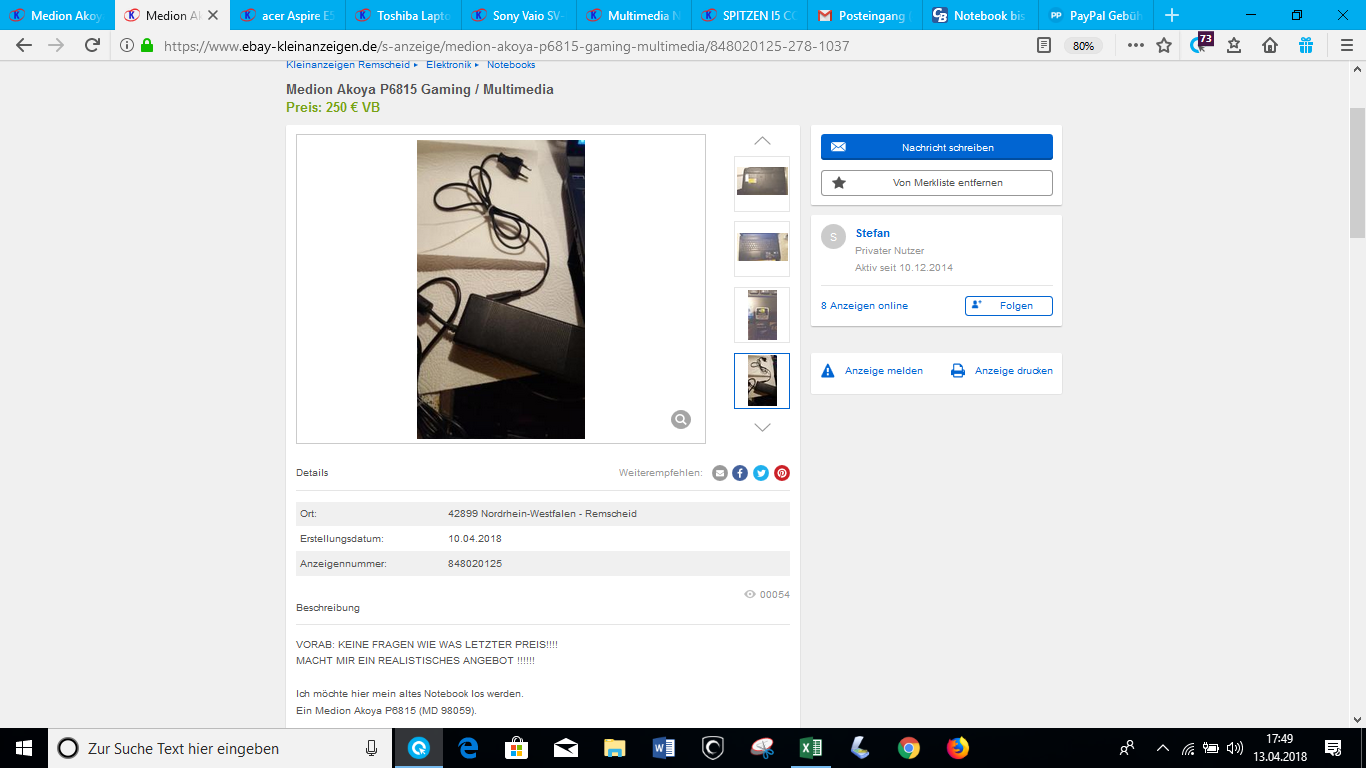Show hidden system tray icons

(x=1163, y=748)
